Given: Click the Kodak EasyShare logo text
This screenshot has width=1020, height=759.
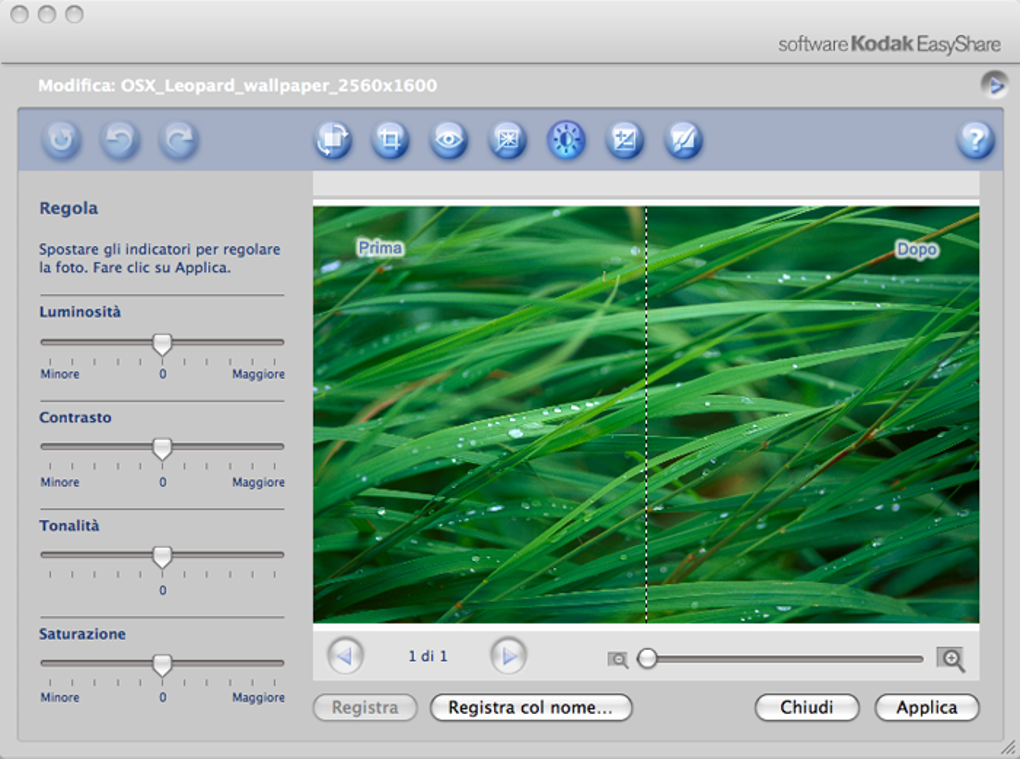Looking at the screenshot, I should click(x=889, y=44).
